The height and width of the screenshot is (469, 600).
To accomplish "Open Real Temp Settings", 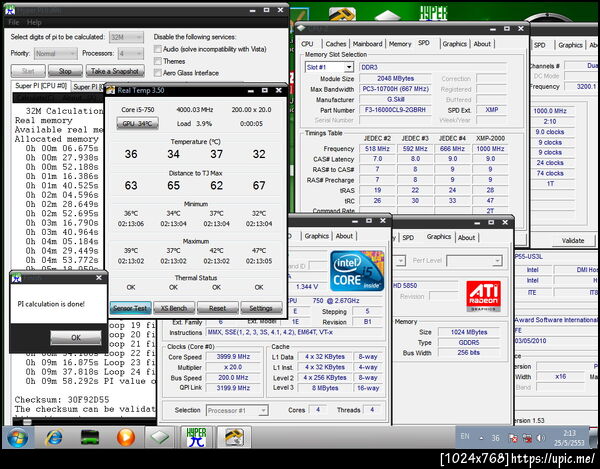I will tap(261, 308).
